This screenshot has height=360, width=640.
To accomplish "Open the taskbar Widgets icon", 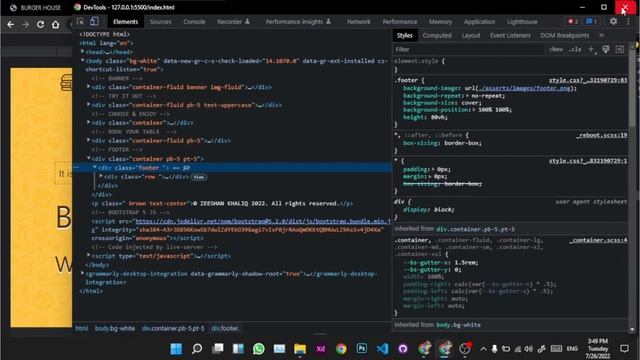I will coord(238,349).
